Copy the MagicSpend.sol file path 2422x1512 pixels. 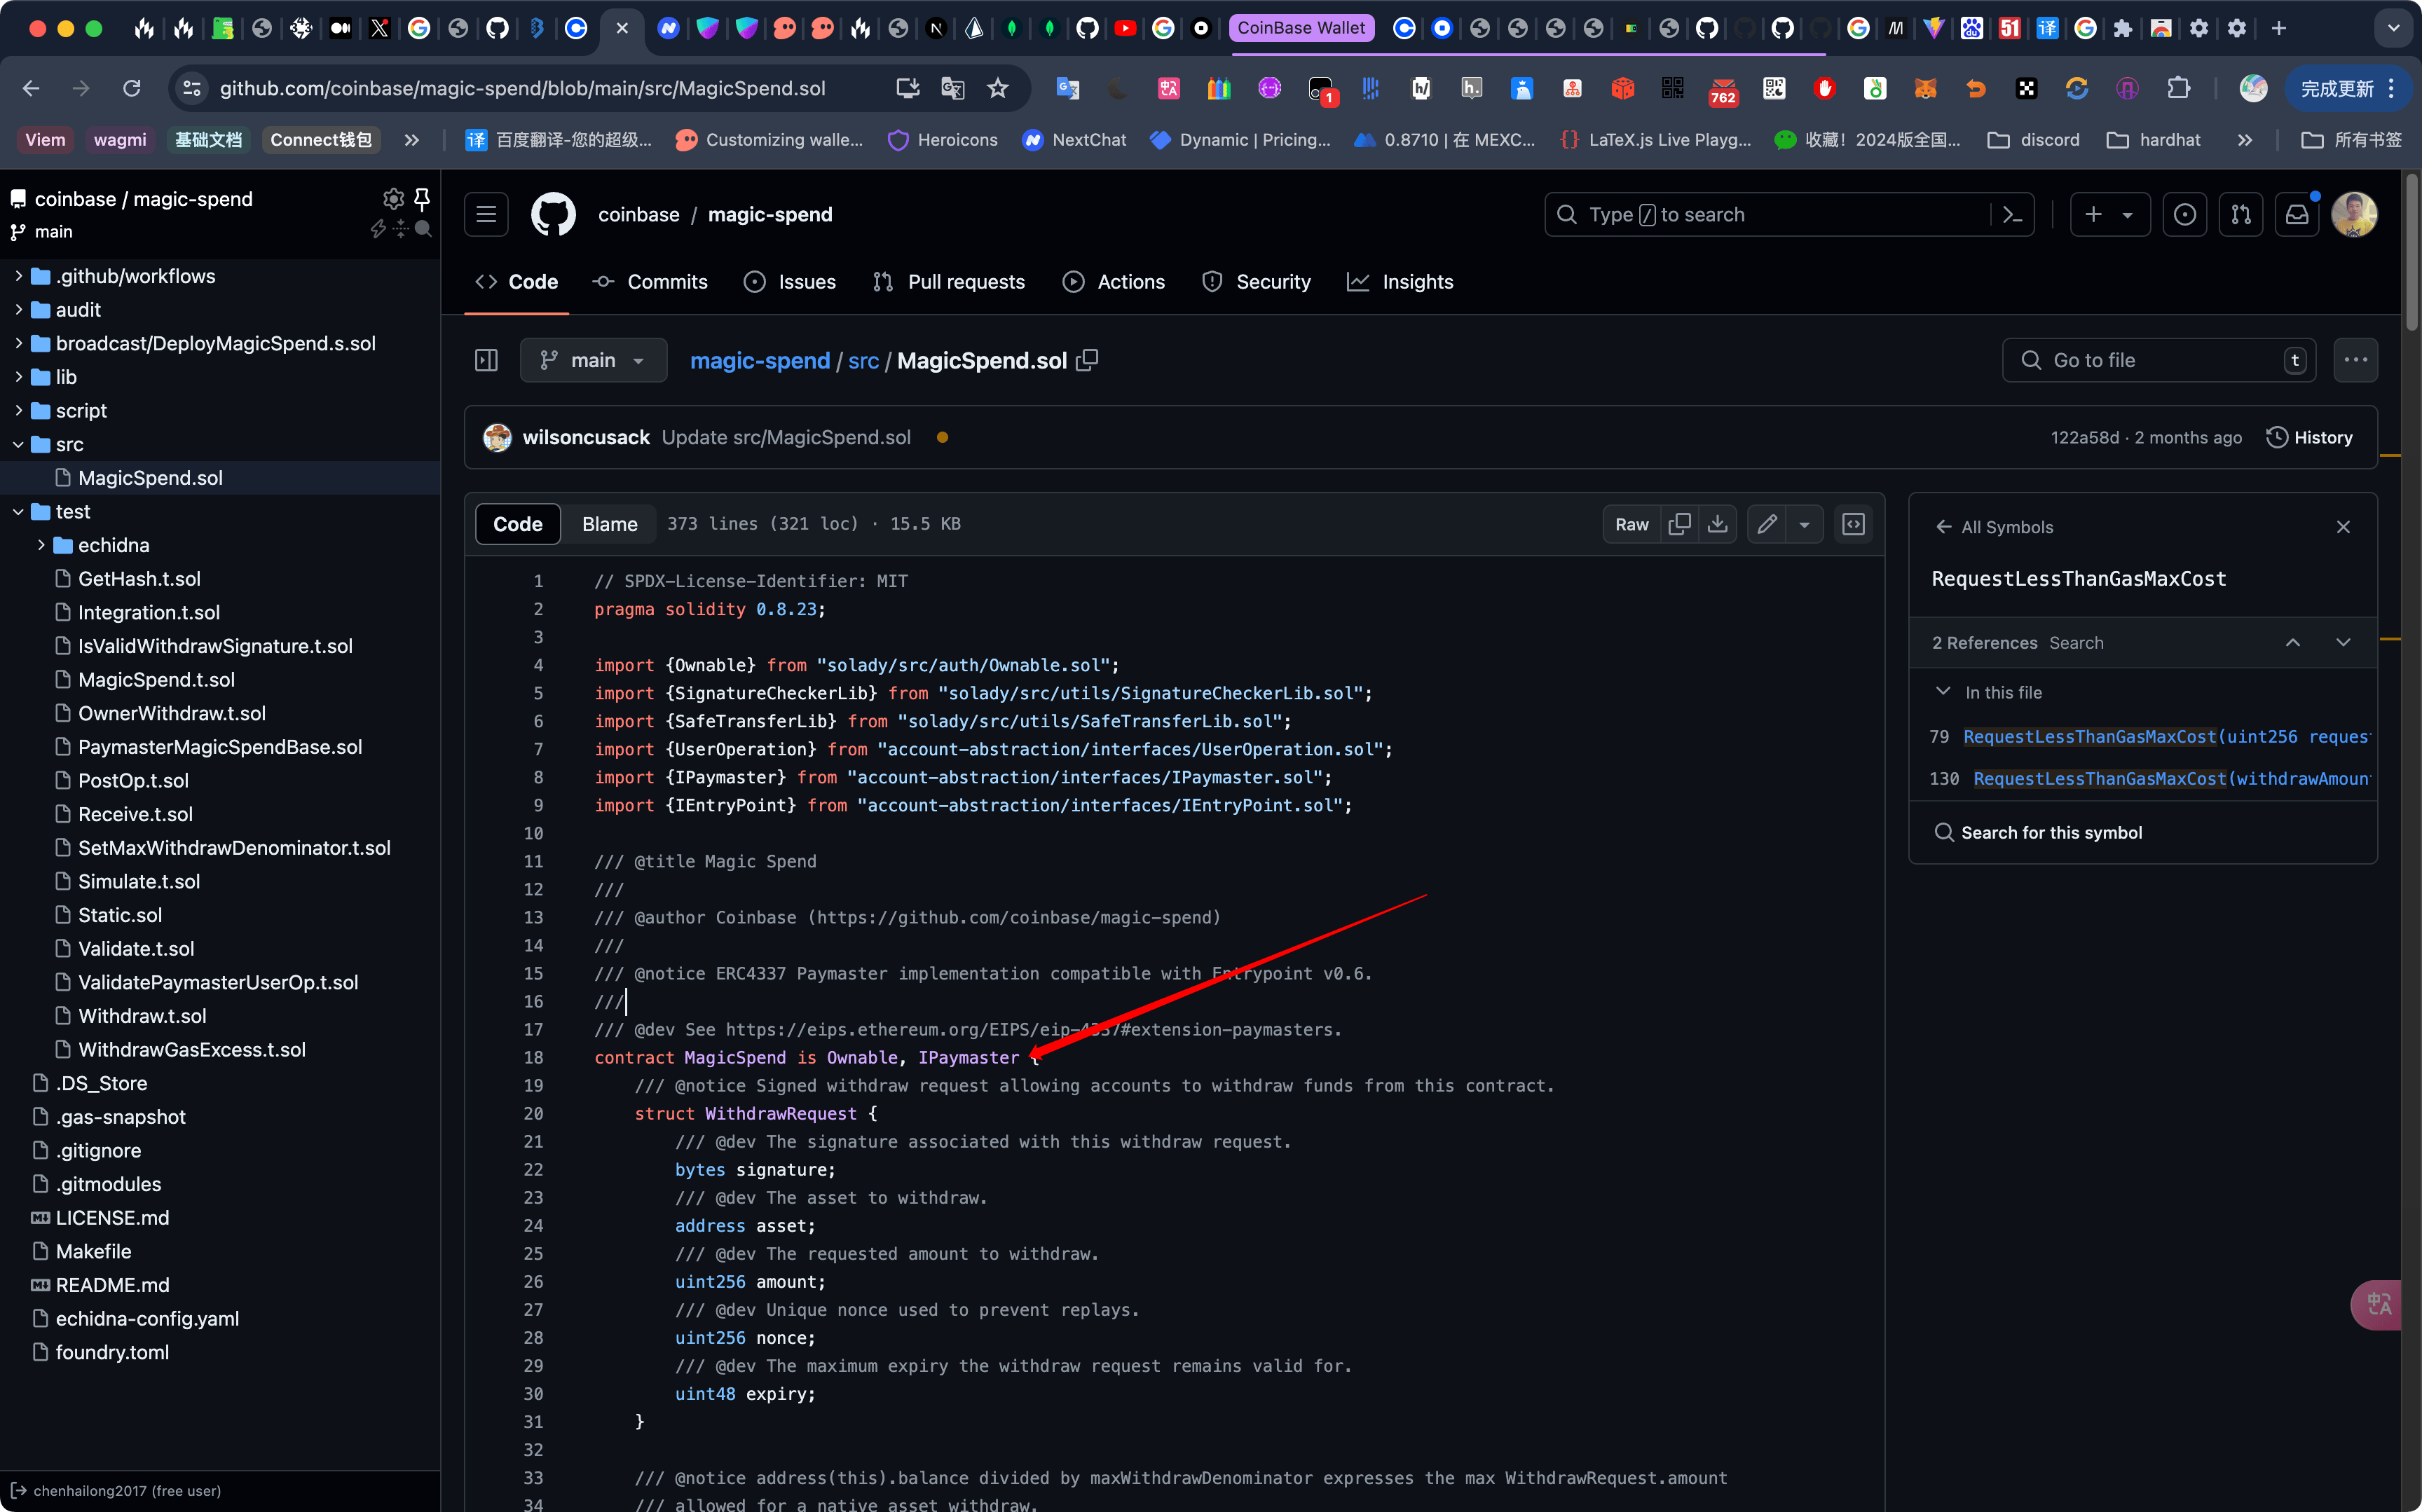point(1087,360)
